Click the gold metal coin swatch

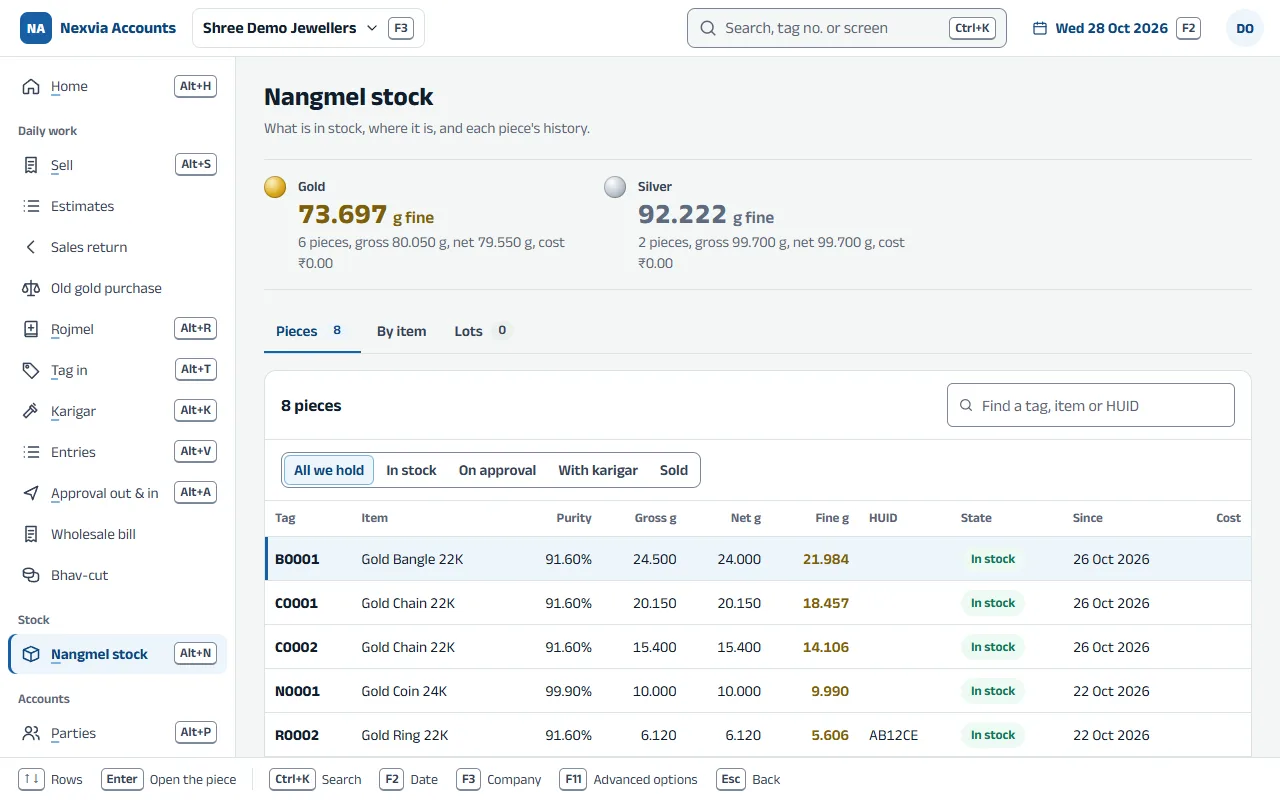click(275, 187)
